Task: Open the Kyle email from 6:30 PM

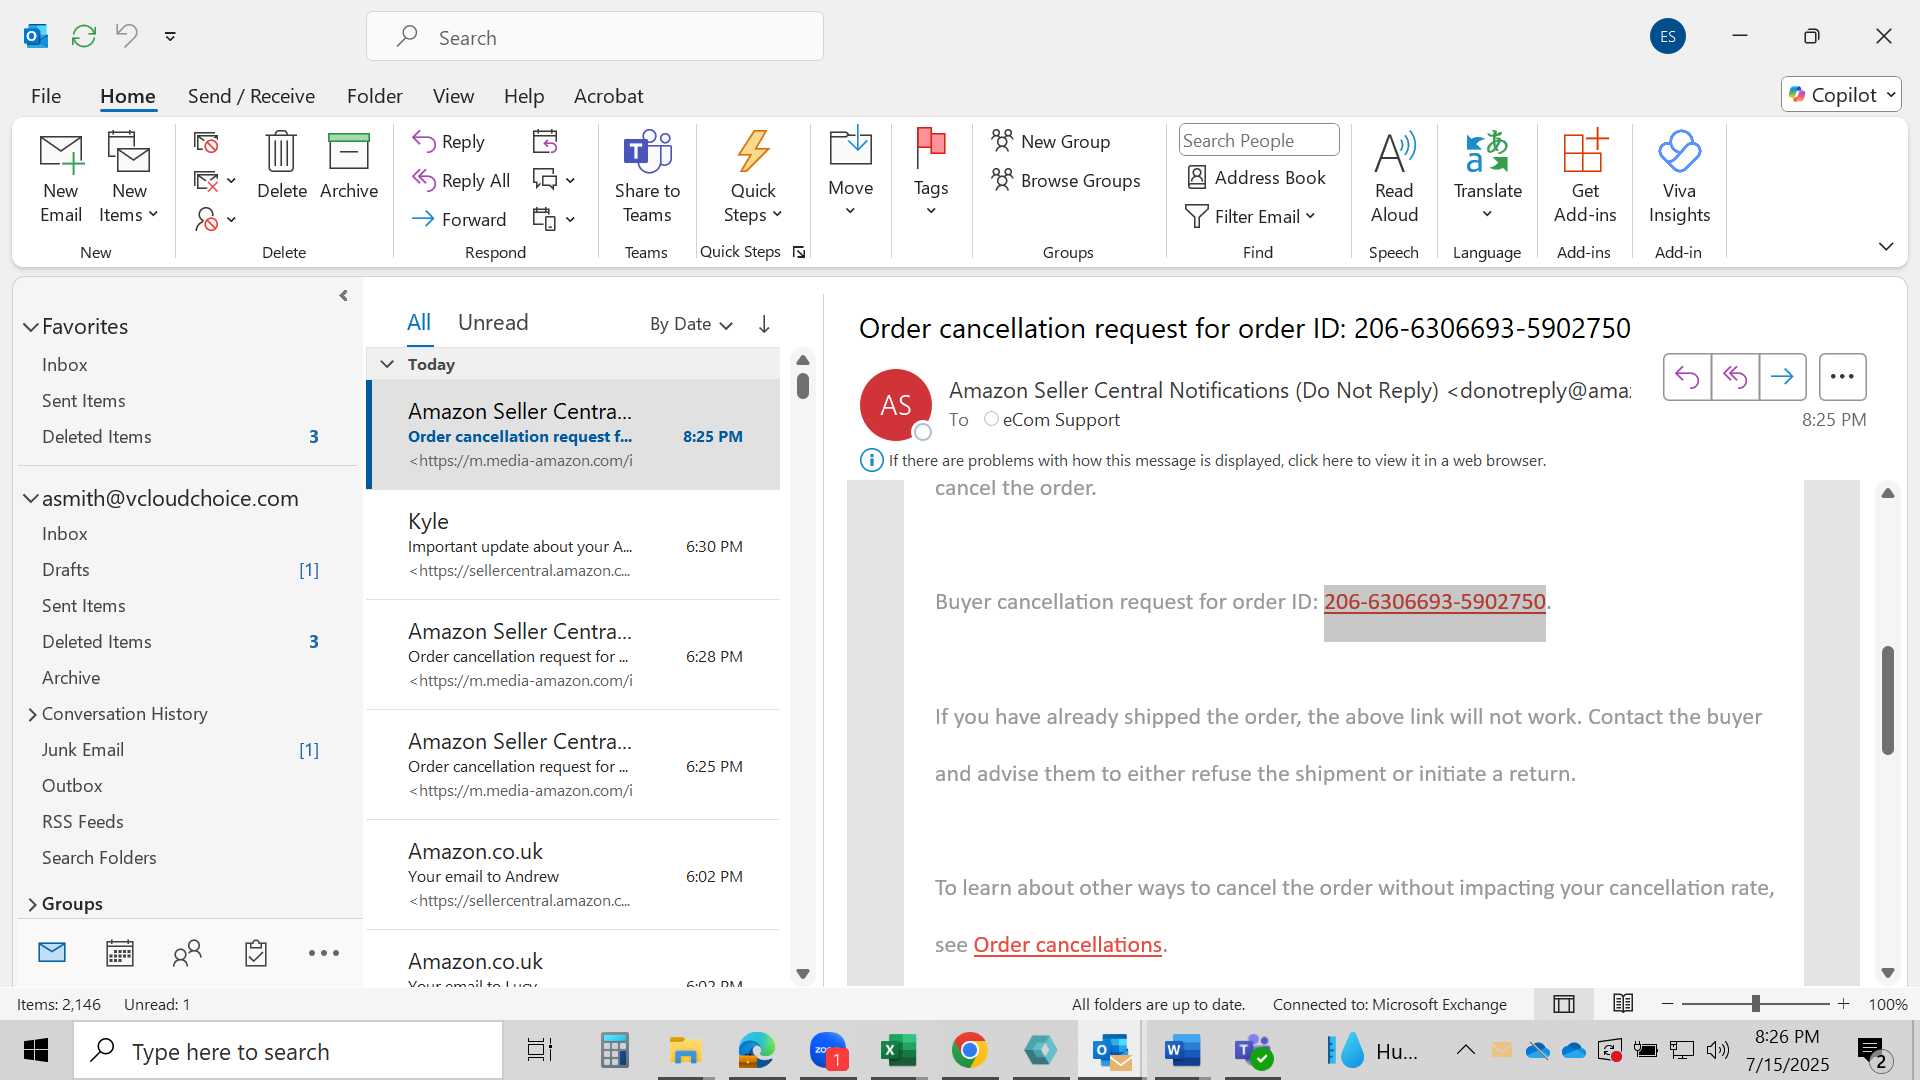Action: [x=574, y=545]
